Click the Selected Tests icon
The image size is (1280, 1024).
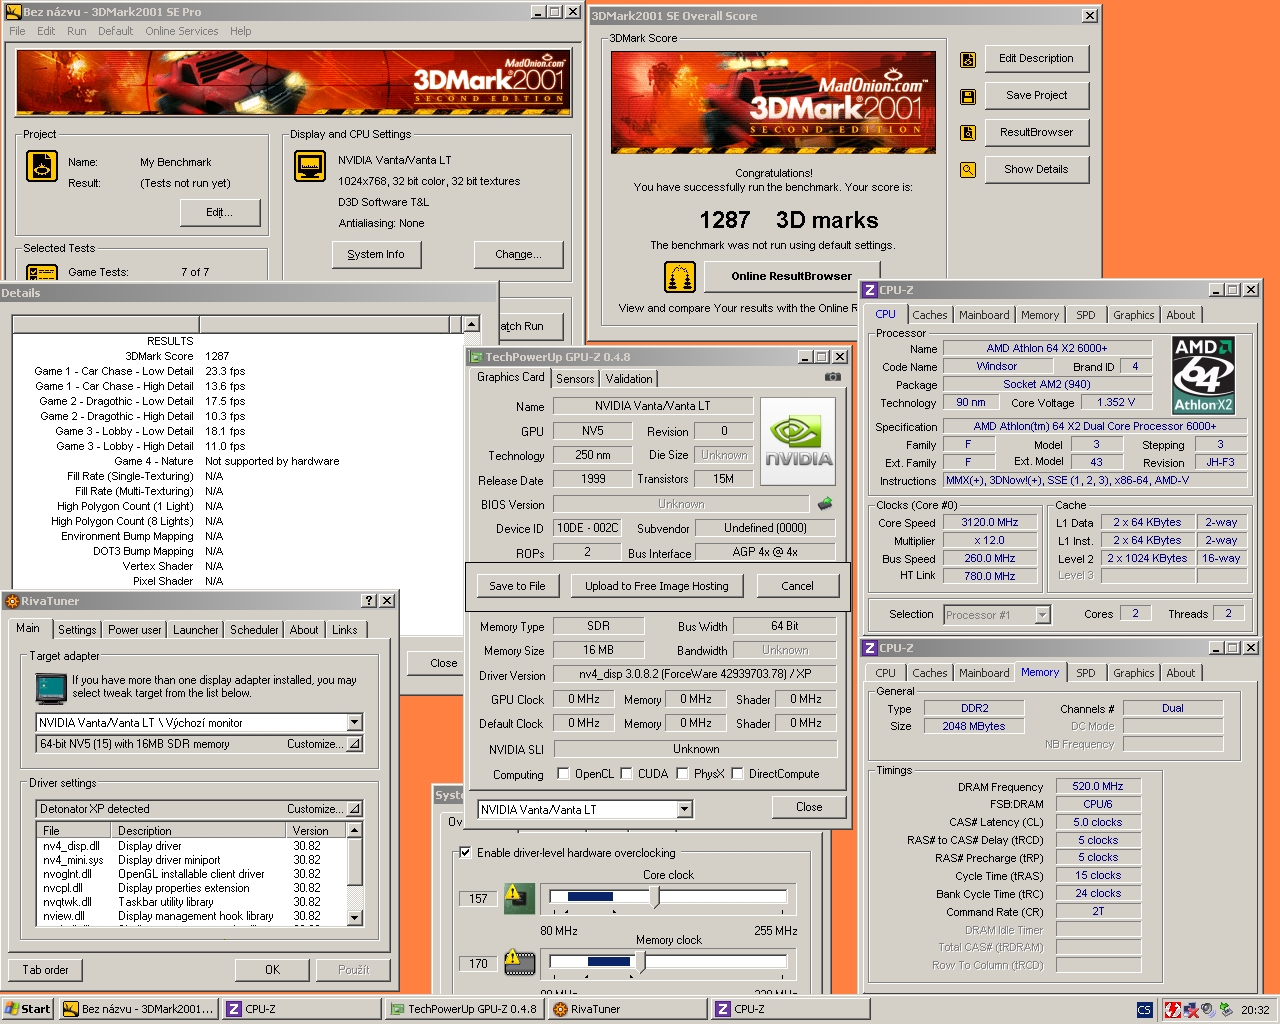(42, 272)
